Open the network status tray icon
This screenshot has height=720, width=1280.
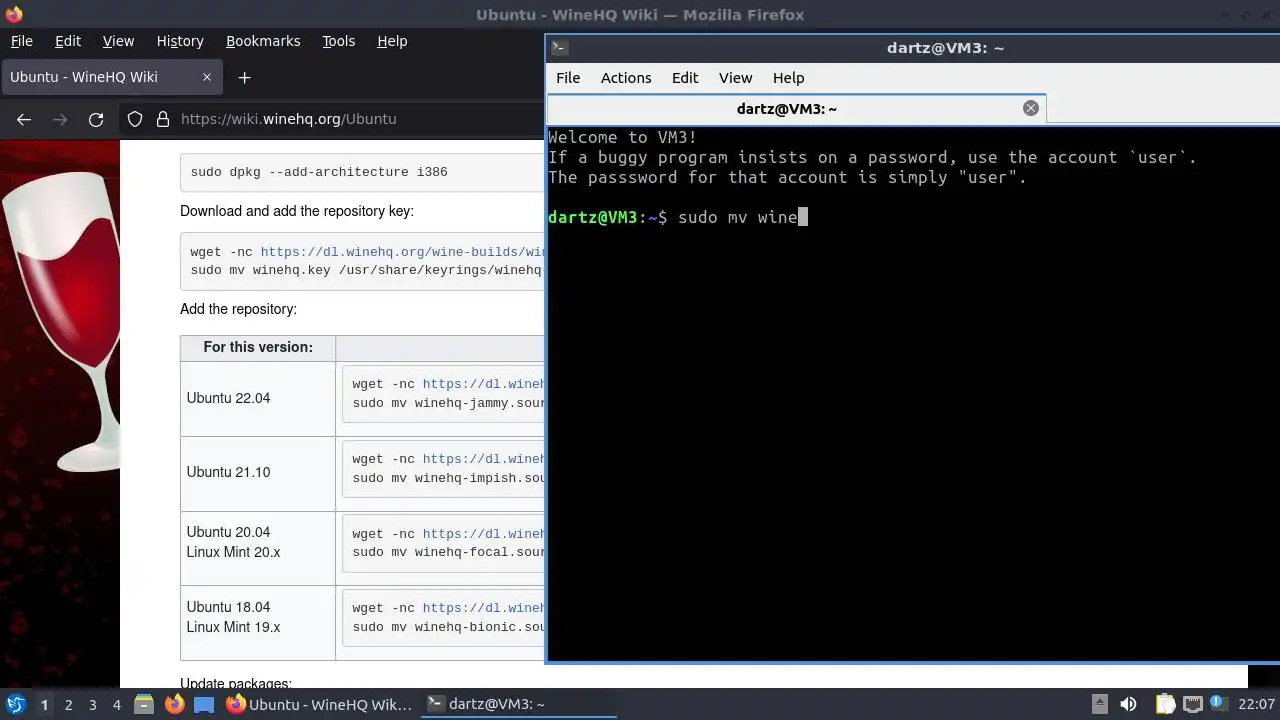point(1192,704)
